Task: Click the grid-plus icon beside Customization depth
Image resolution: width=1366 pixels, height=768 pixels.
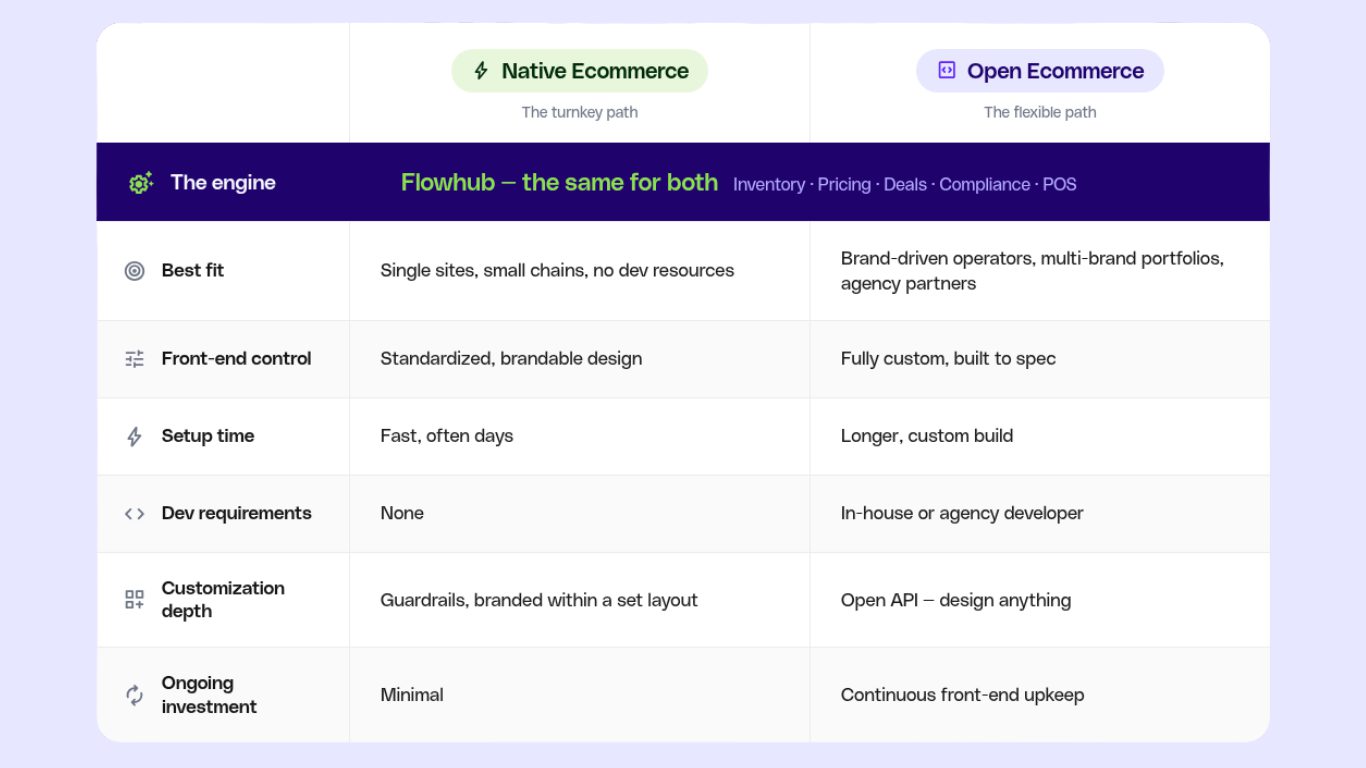Action: pyautogui.click(x=134, y=600)
